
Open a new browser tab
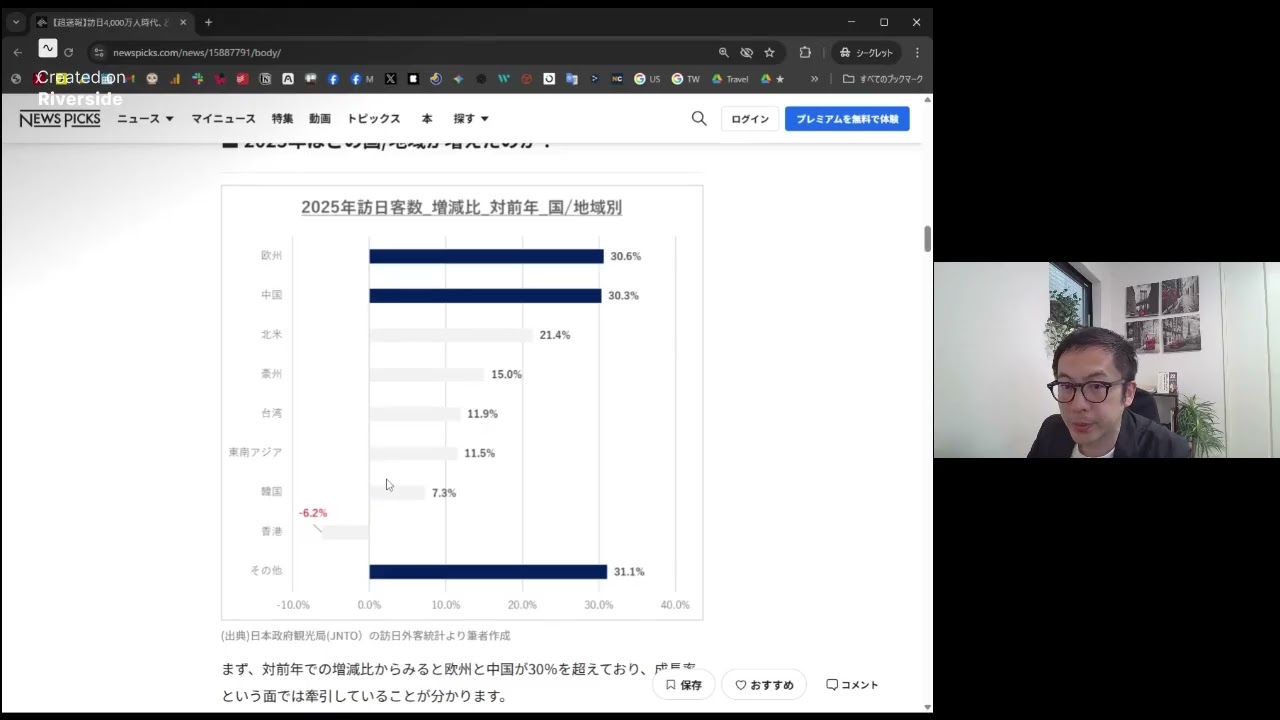click(208, 22)
